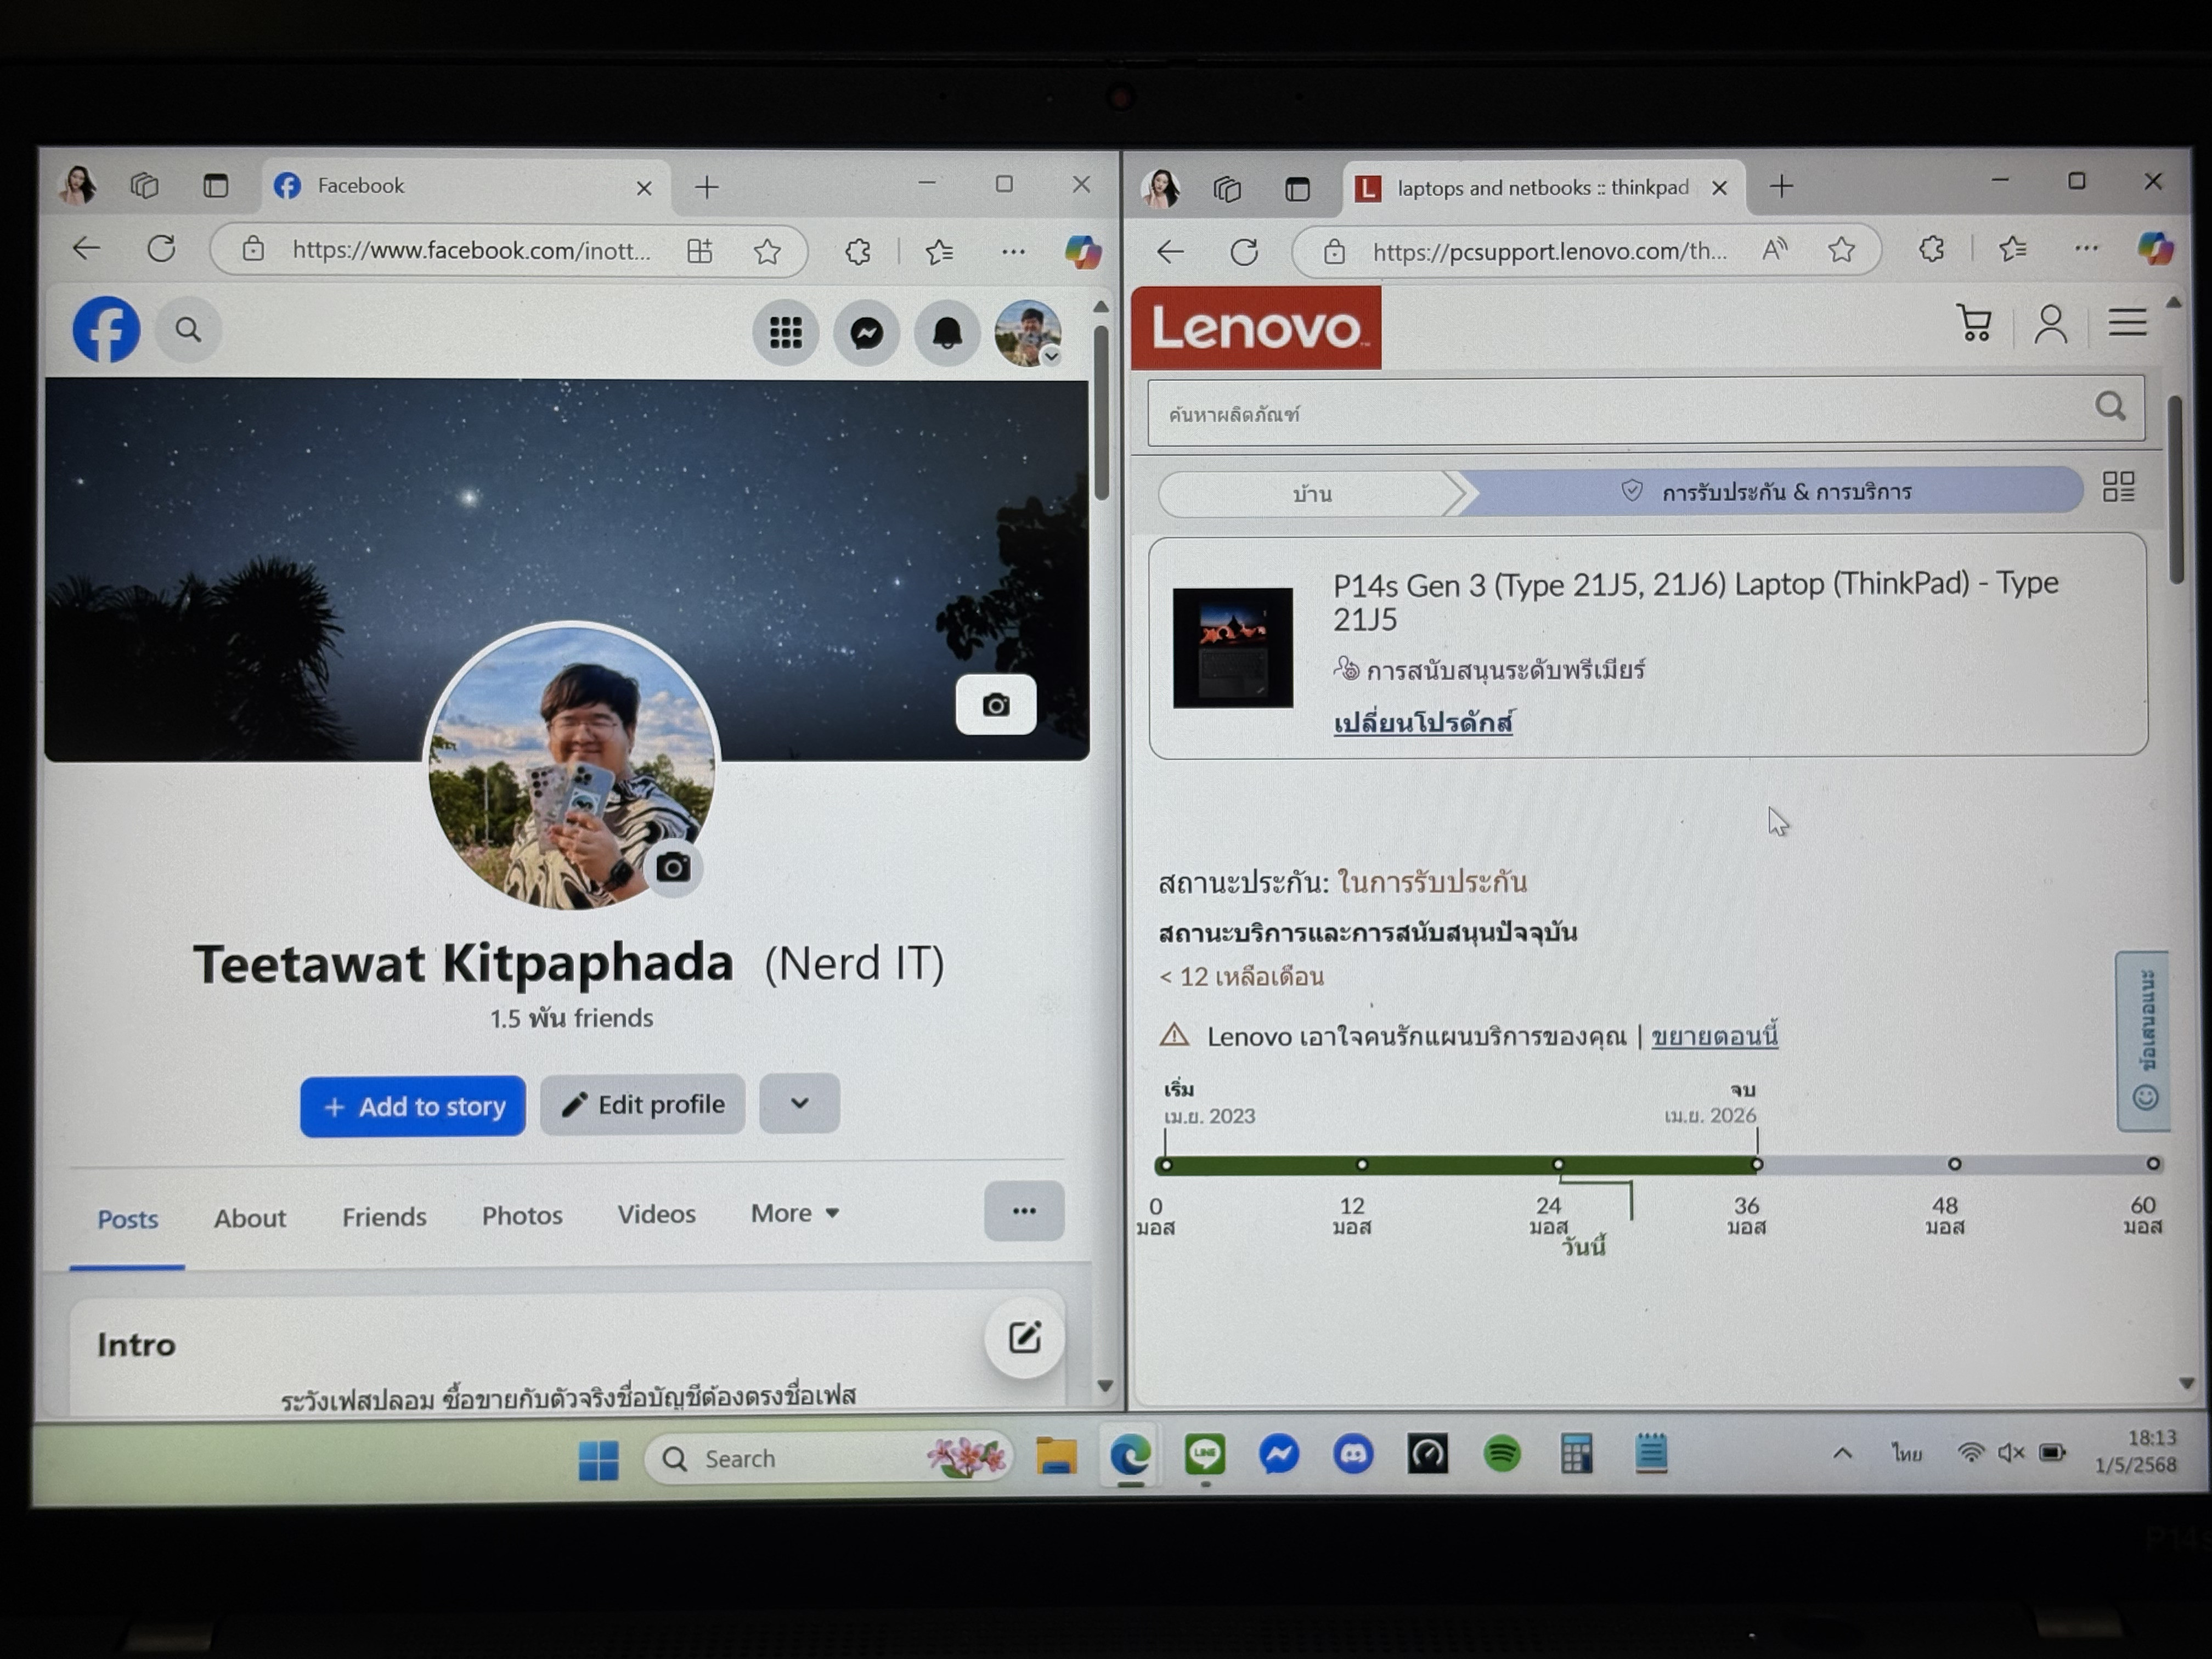Image resolution: width=2212 pixels, height=1659 pixels.
Task: Open feedback side tab on Lenovo page
Action: [2143, 1041]
